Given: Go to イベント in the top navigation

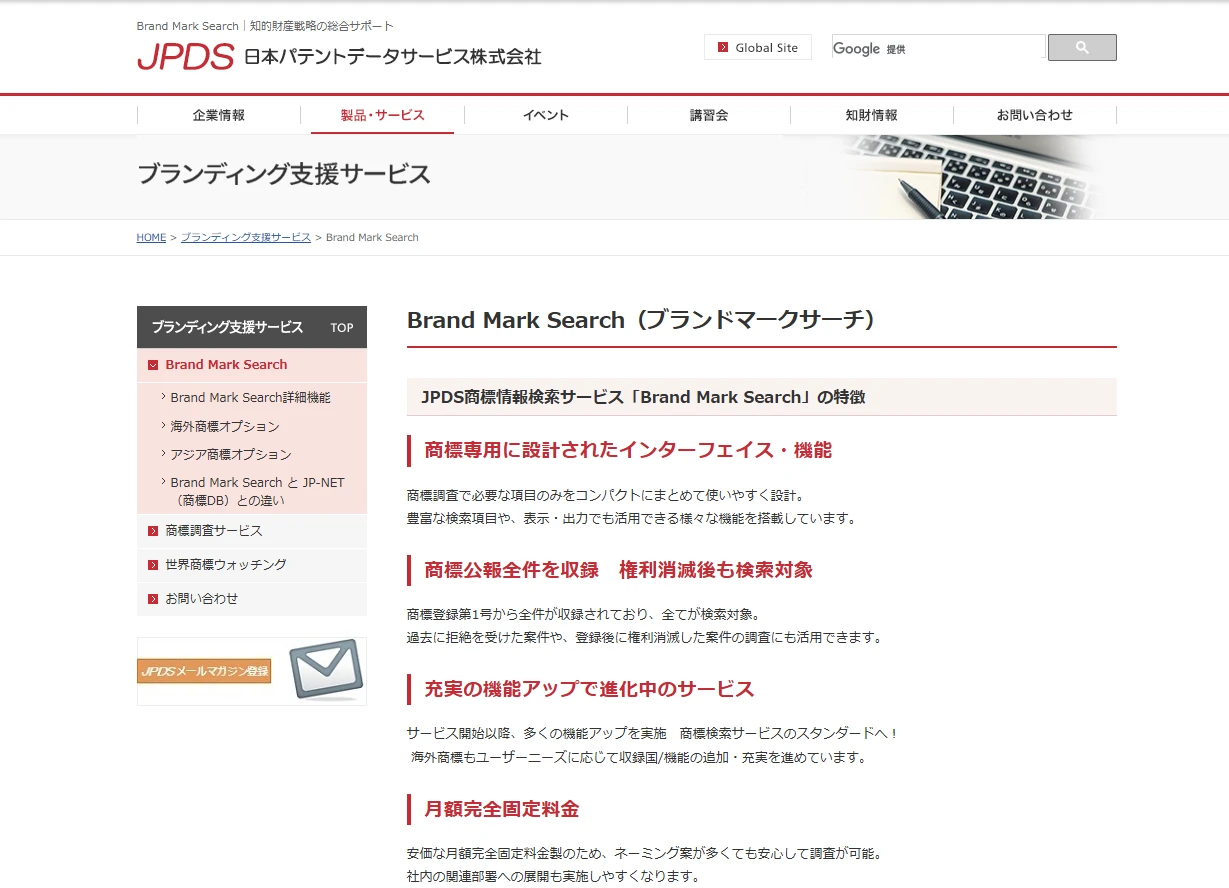Looking at the screenshot, I should click(x=546, y=116).
